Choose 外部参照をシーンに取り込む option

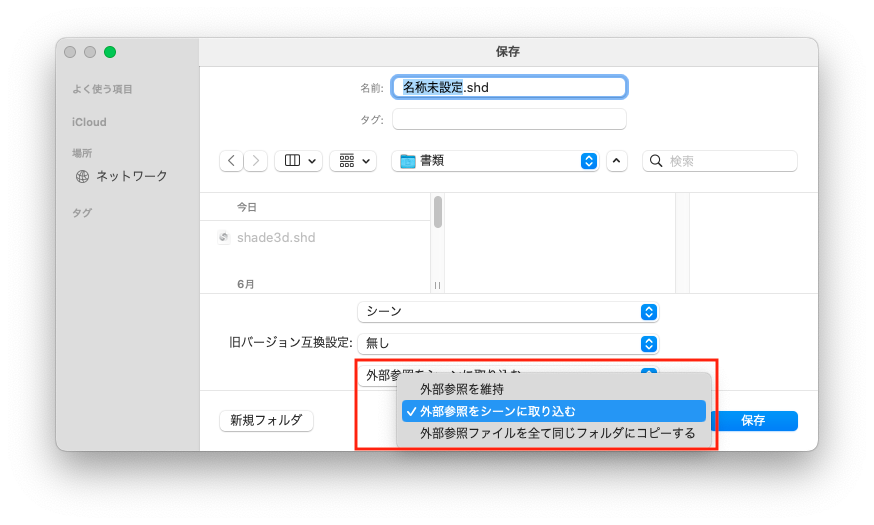[x=498, y=411]
